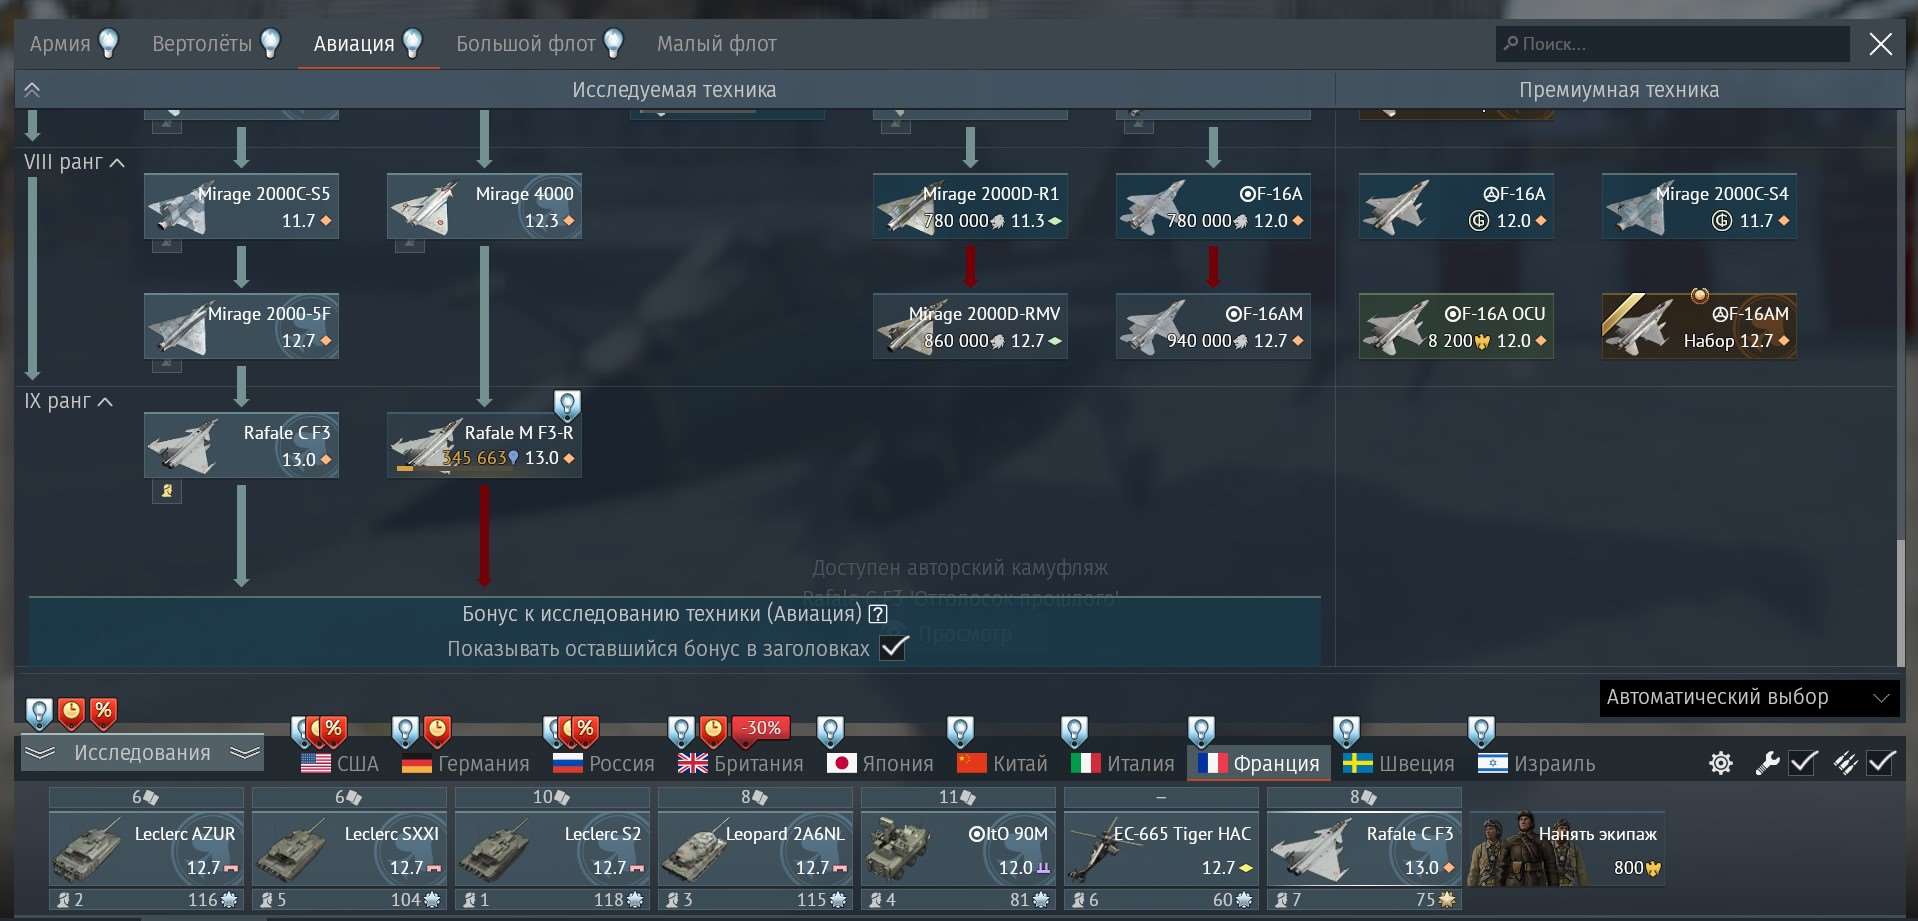Select the researchable F-16A for 780 000
This screenshot has width=1918, height=921.
(1213, 207)
